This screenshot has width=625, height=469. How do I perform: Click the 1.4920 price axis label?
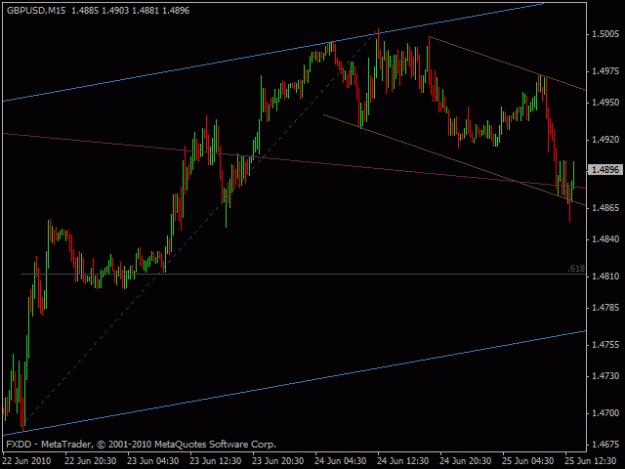[x=606, y=139]
